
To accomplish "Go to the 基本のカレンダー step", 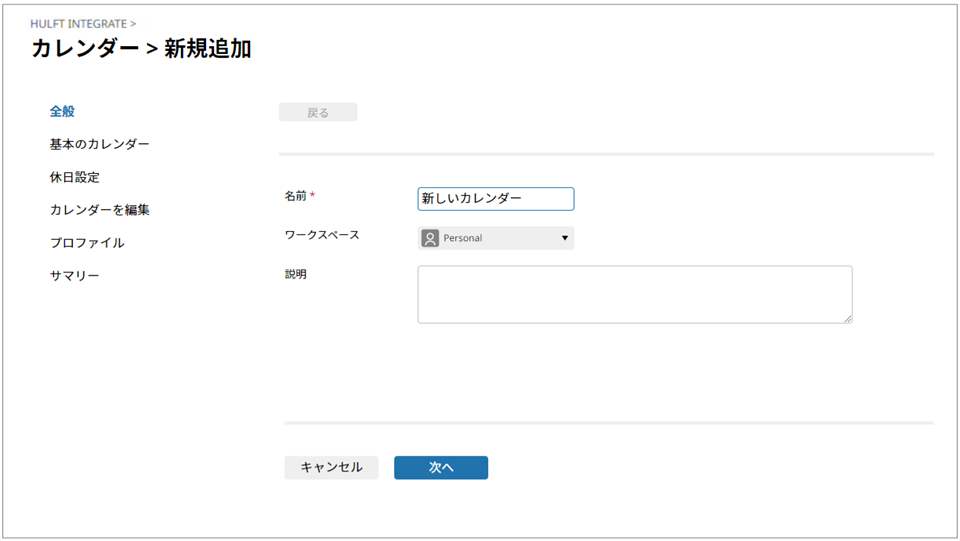I will (x=99, y=145).
